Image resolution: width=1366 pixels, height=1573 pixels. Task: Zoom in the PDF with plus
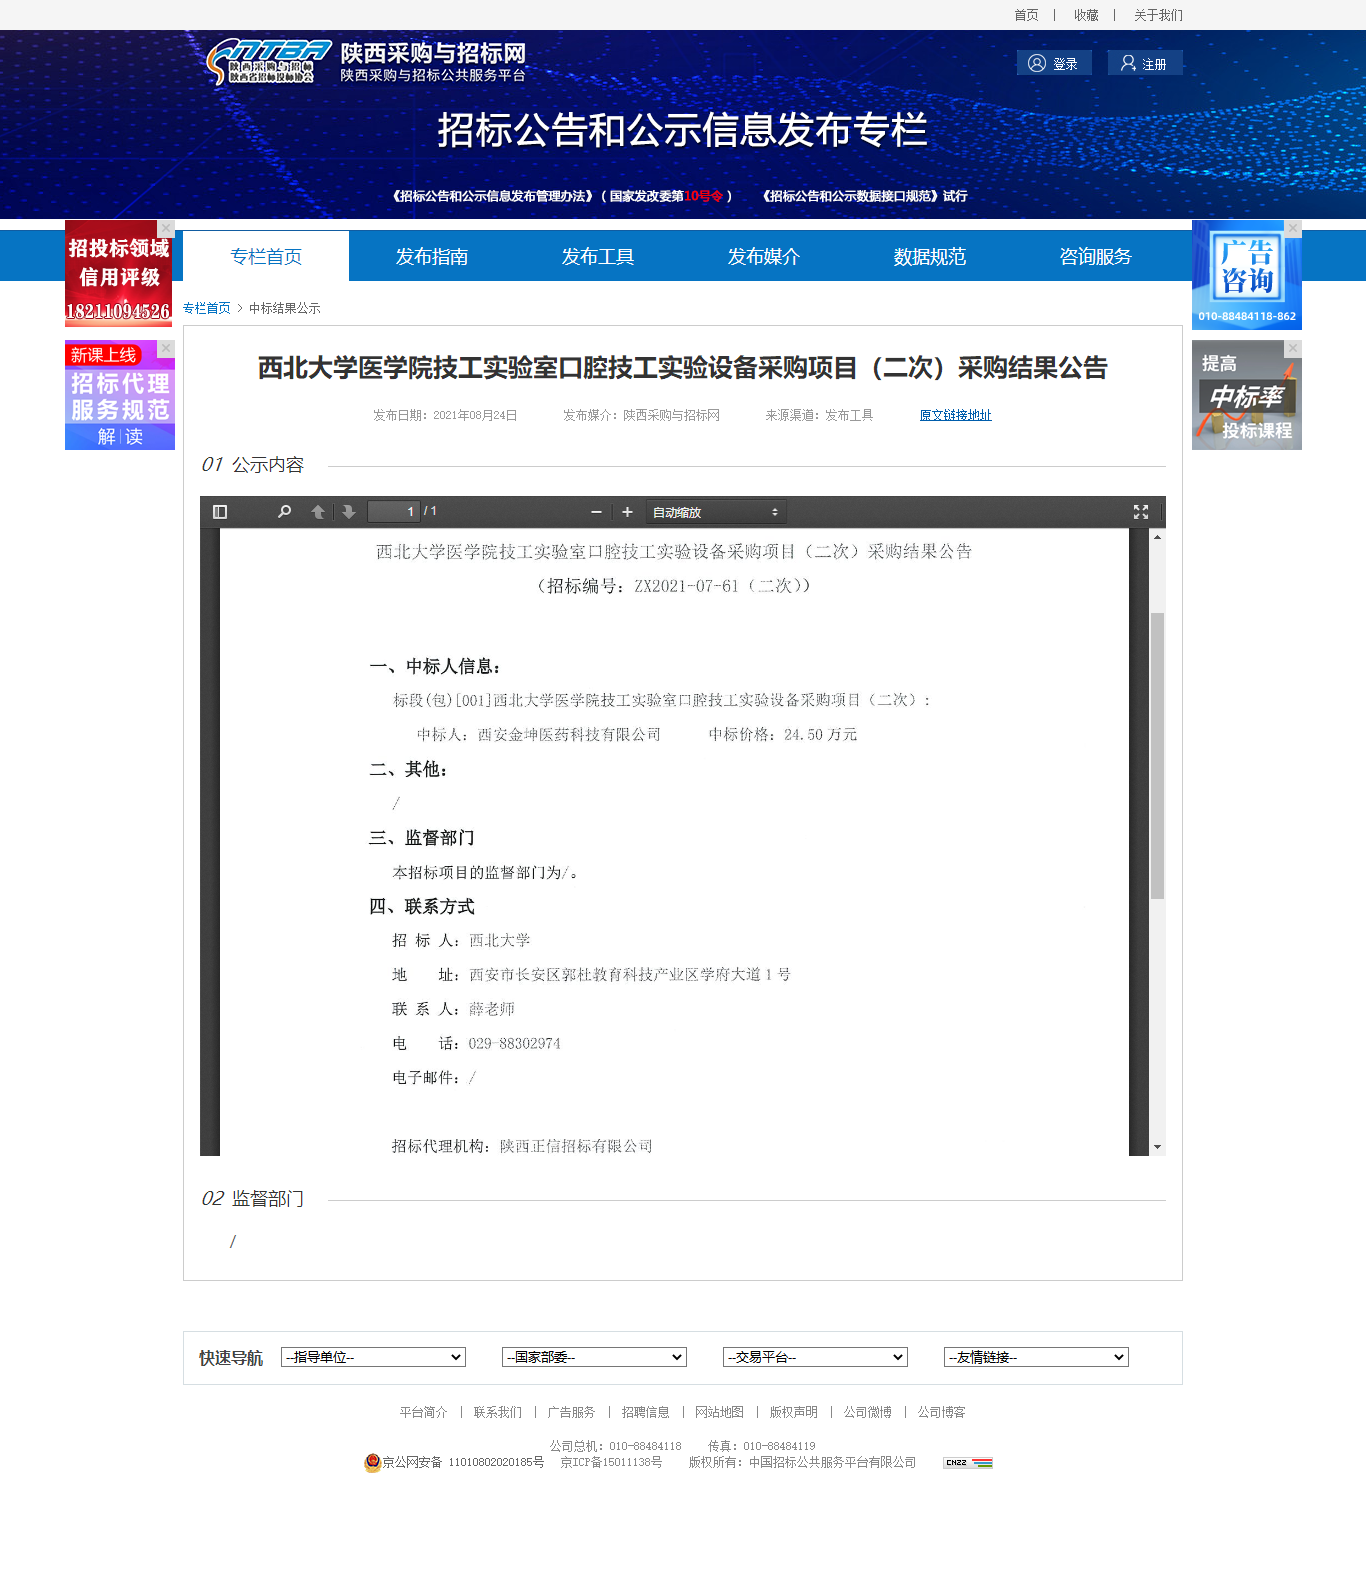pyautogui.click(x=627, y=512)
